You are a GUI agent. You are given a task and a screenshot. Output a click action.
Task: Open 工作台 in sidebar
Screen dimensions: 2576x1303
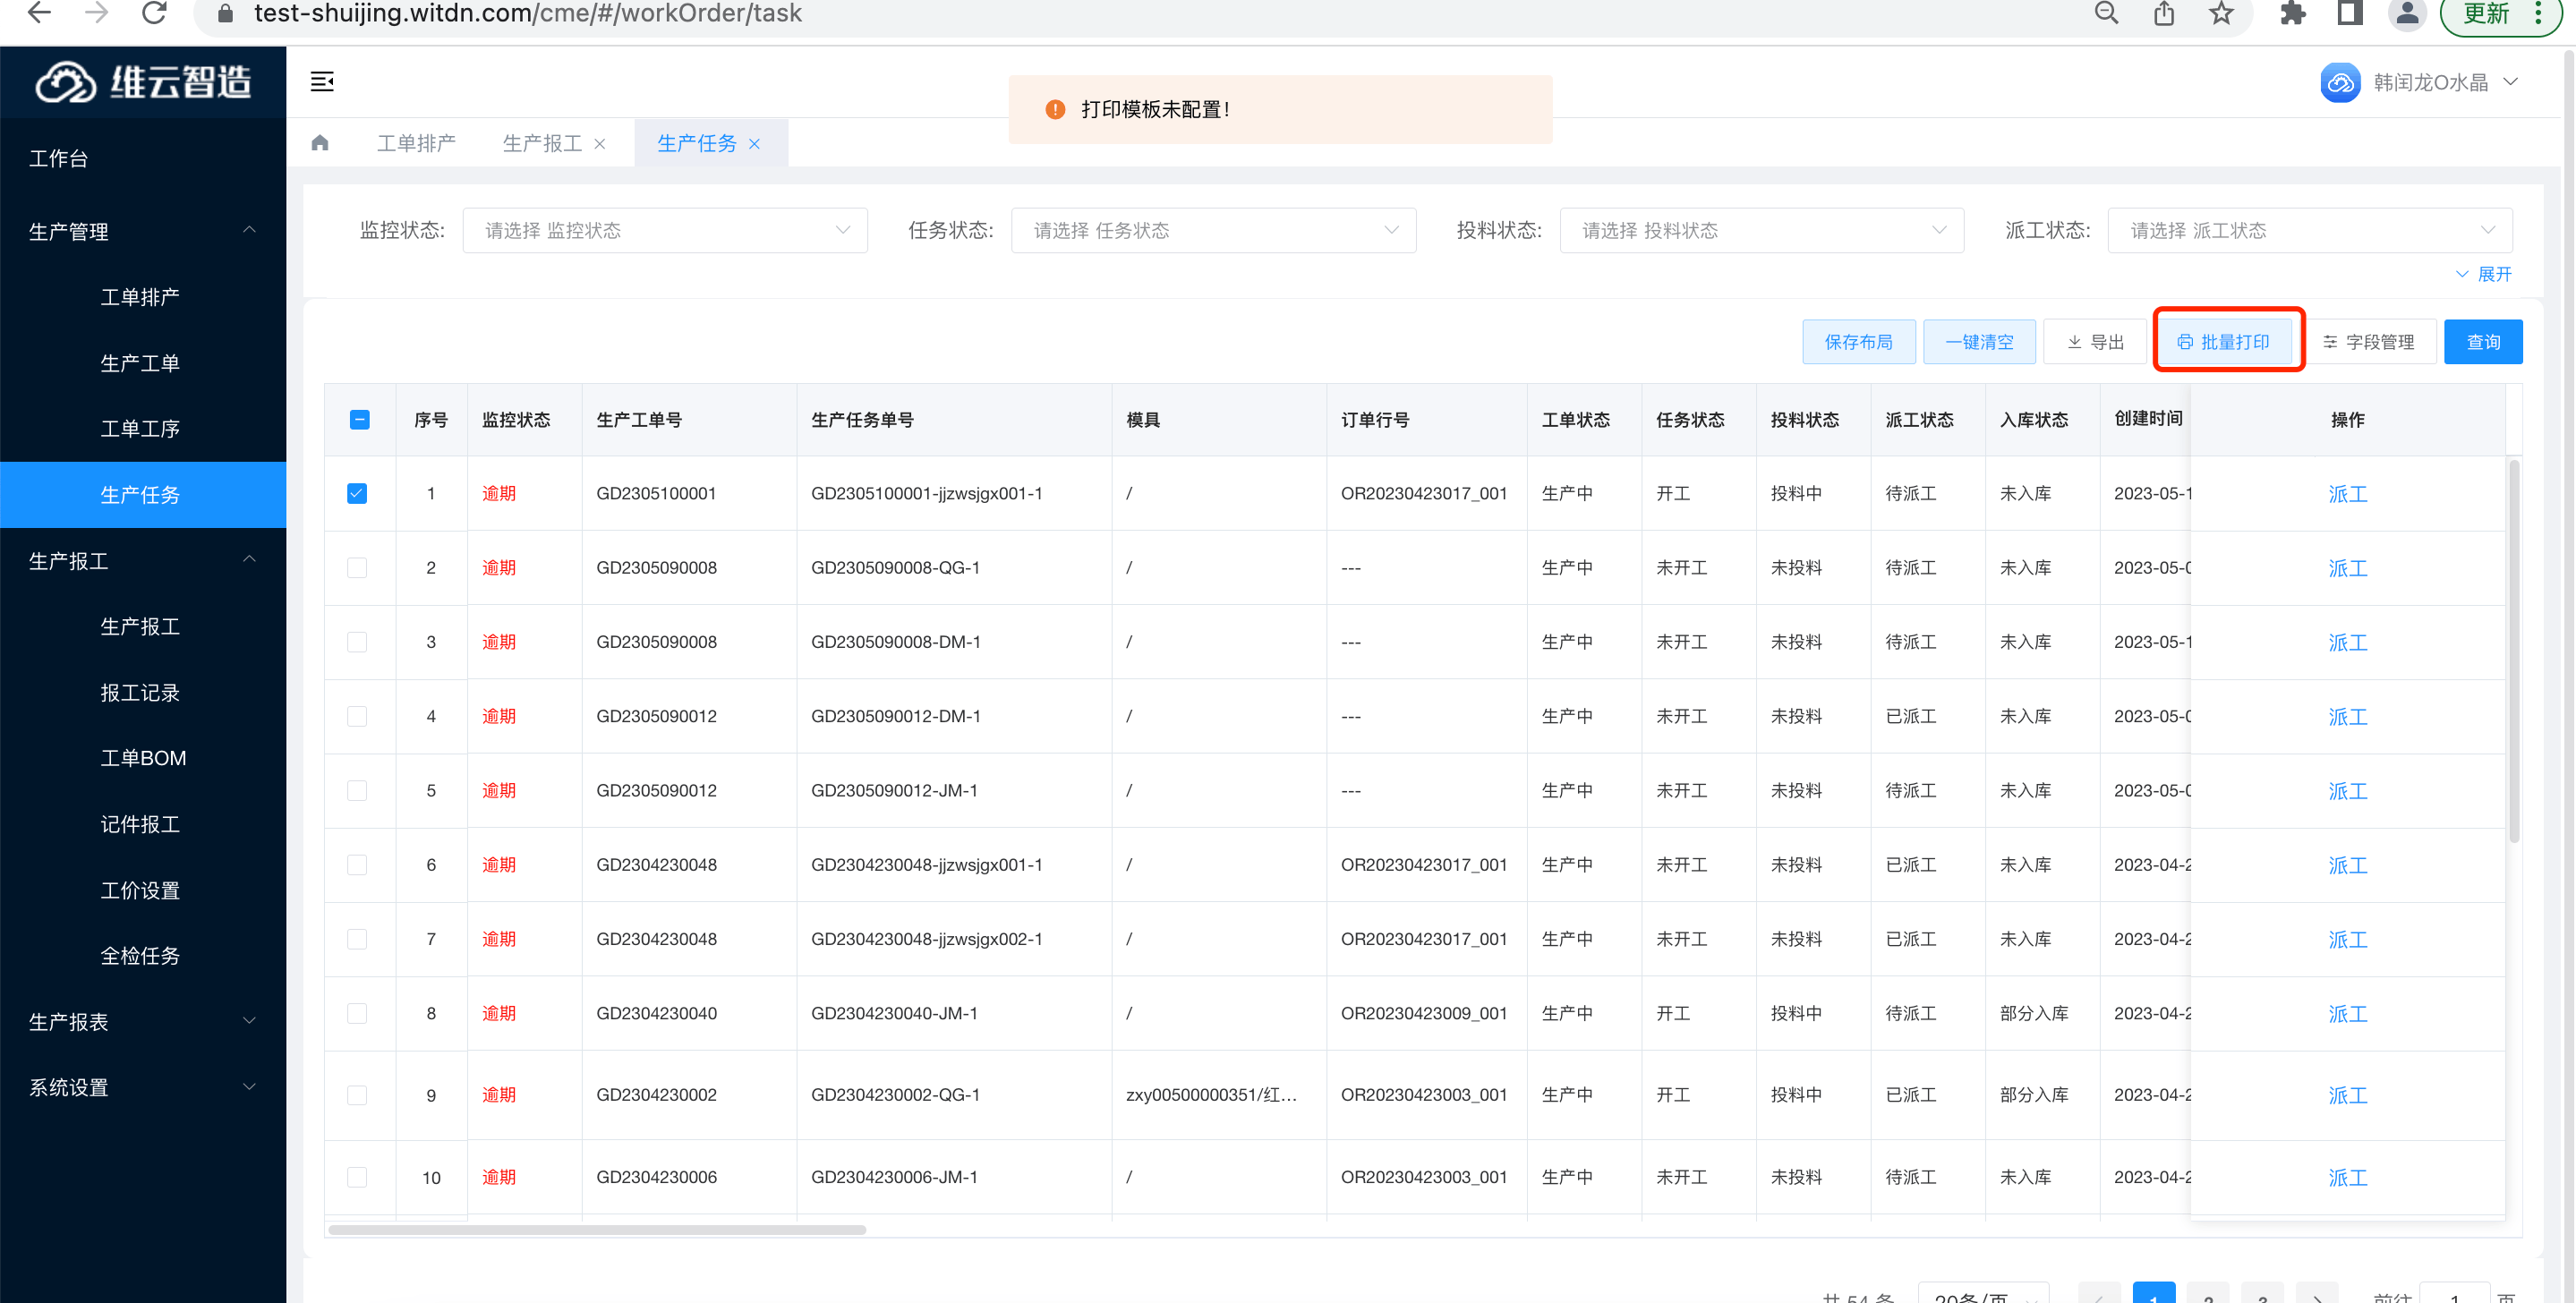pos(143,158)
